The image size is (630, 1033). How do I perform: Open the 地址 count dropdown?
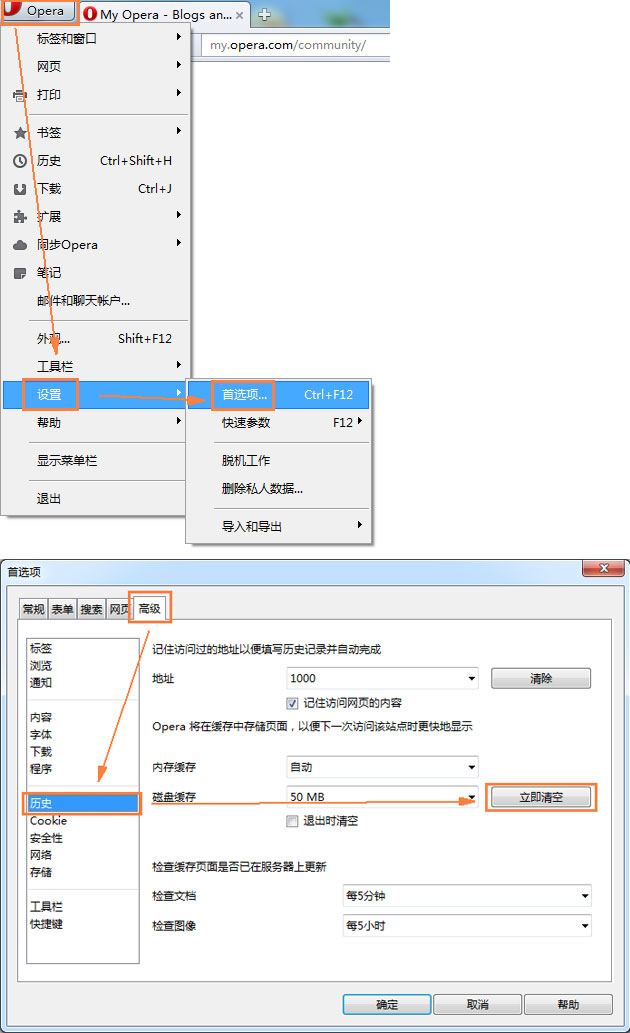(382, 678)
